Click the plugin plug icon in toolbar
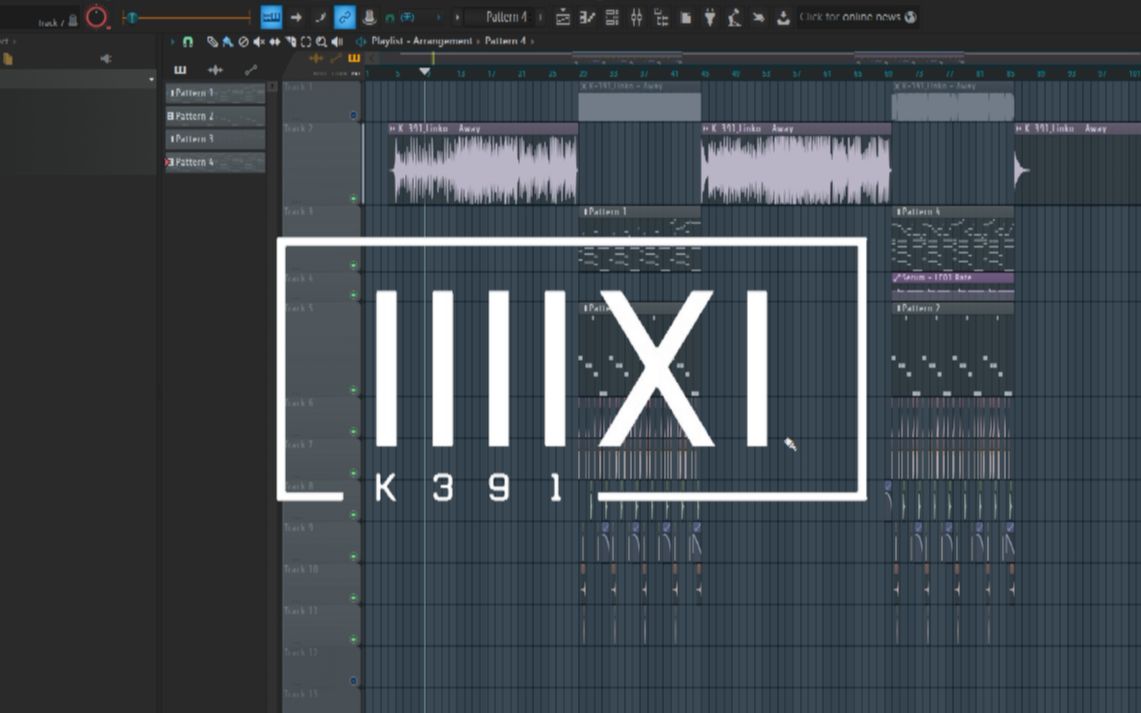 coord(710,17)
